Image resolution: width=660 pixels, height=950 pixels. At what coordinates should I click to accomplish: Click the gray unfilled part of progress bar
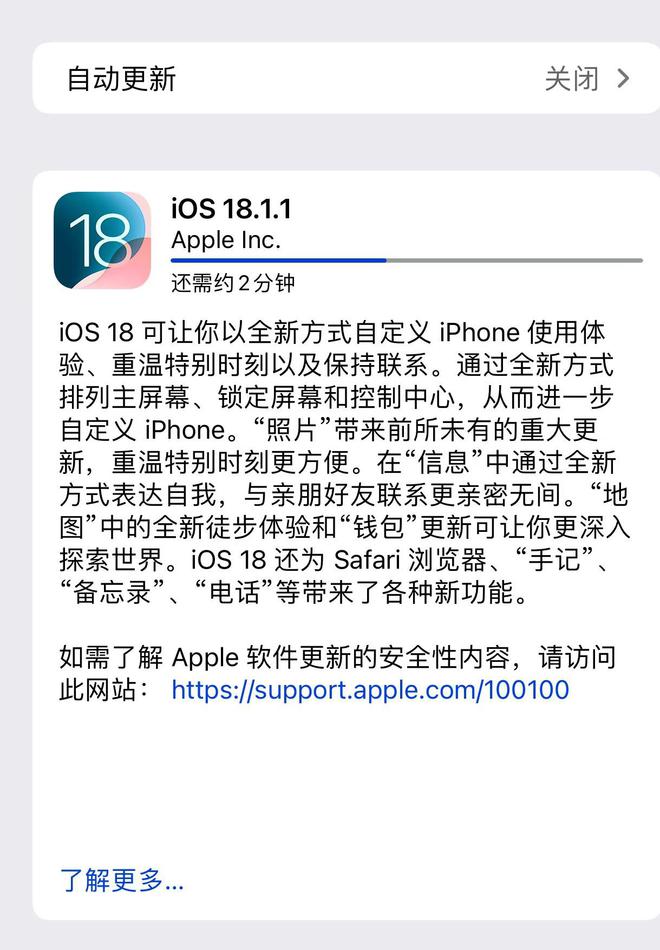pyautogui.click(x=515, y=261)
